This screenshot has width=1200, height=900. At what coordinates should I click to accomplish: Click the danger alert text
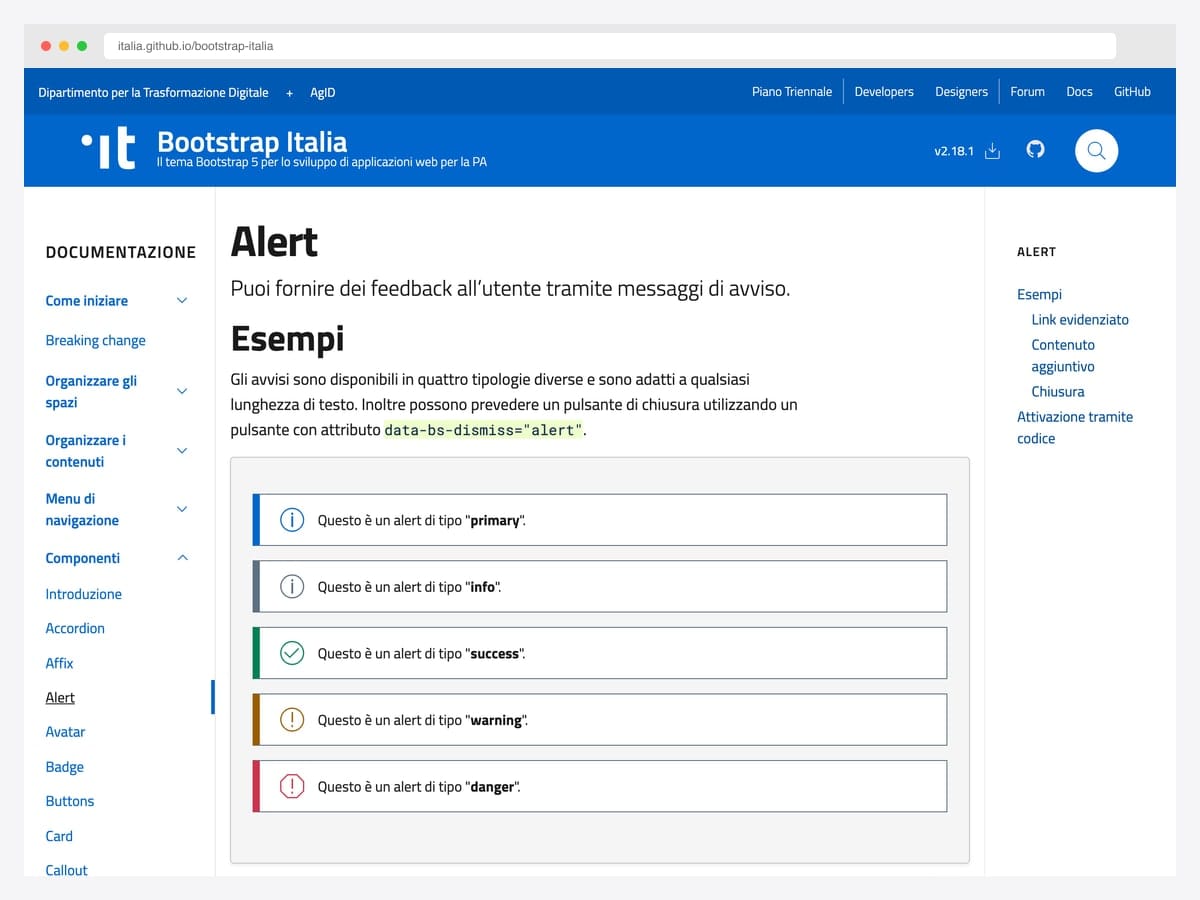[x=419, y=787]
